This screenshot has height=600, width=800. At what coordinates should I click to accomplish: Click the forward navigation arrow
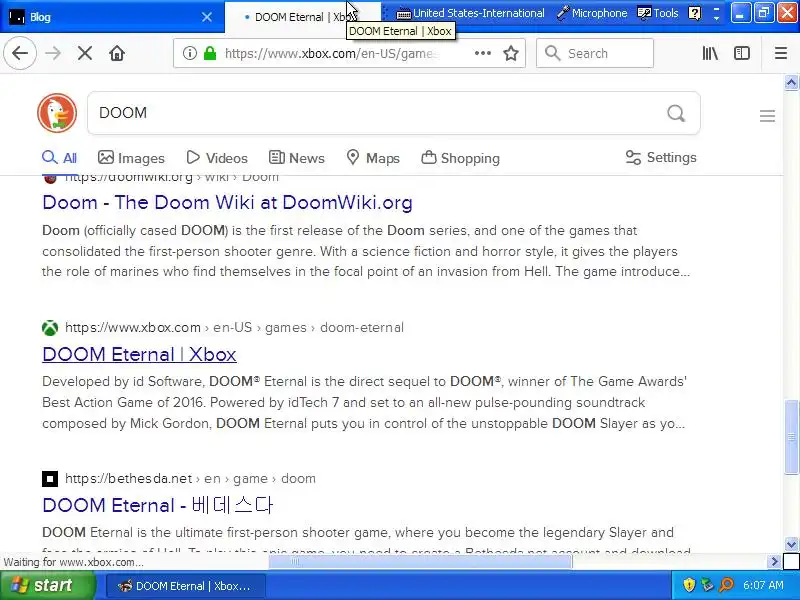point(53,53)
